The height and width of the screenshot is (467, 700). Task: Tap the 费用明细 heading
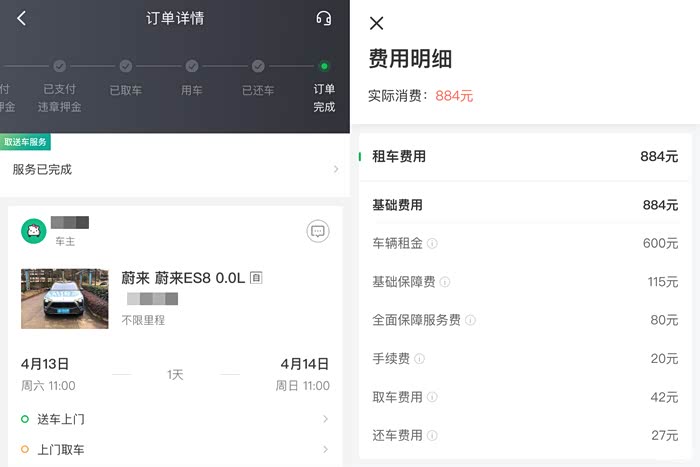pyautogui.click(x=410, y=58)
